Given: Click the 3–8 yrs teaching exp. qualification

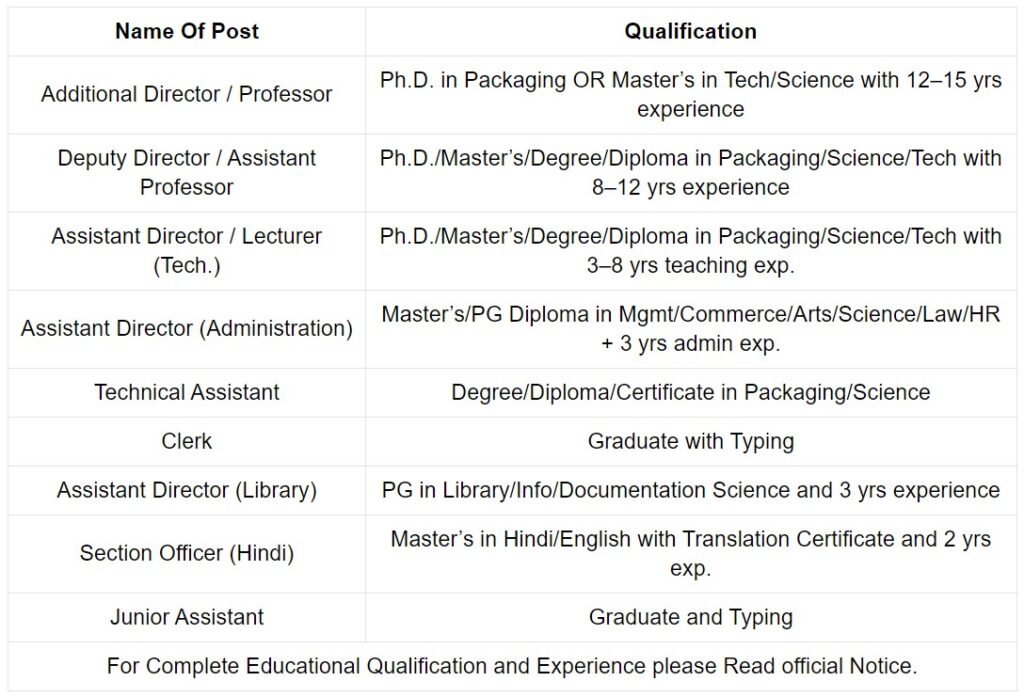Looking at the screenshot, I should [690, 251].
